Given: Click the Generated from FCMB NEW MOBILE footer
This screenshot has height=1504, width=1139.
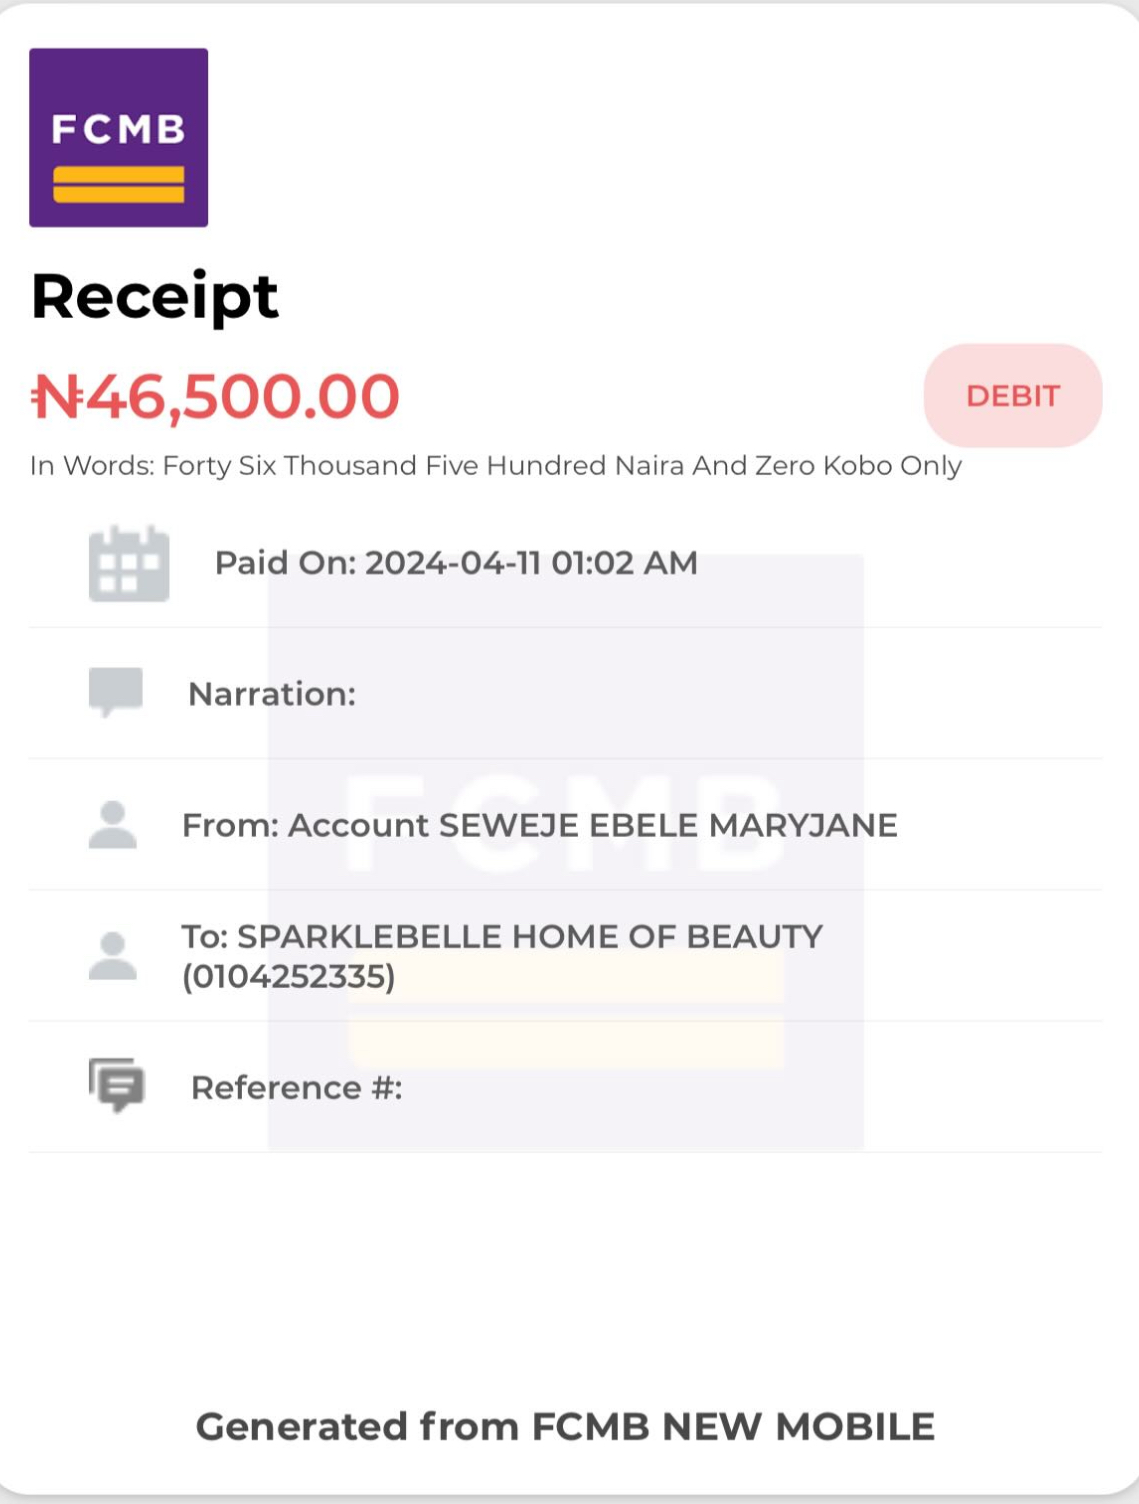Looking at the screenshot, I should [565, 1427].
